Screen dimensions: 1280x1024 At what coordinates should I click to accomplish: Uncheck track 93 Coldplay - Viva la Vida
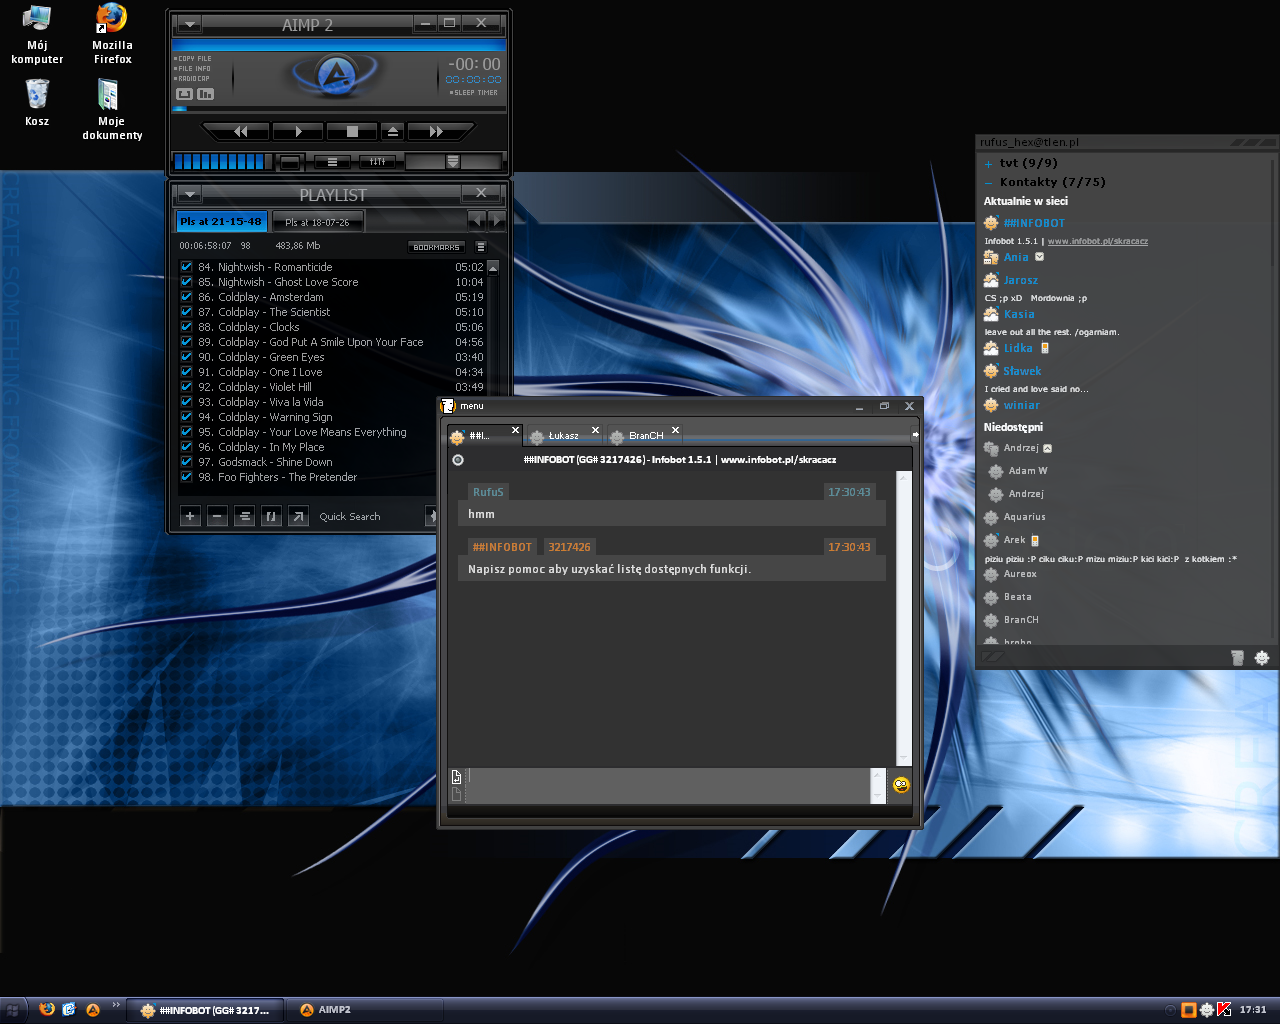click(x=186, y=402)
